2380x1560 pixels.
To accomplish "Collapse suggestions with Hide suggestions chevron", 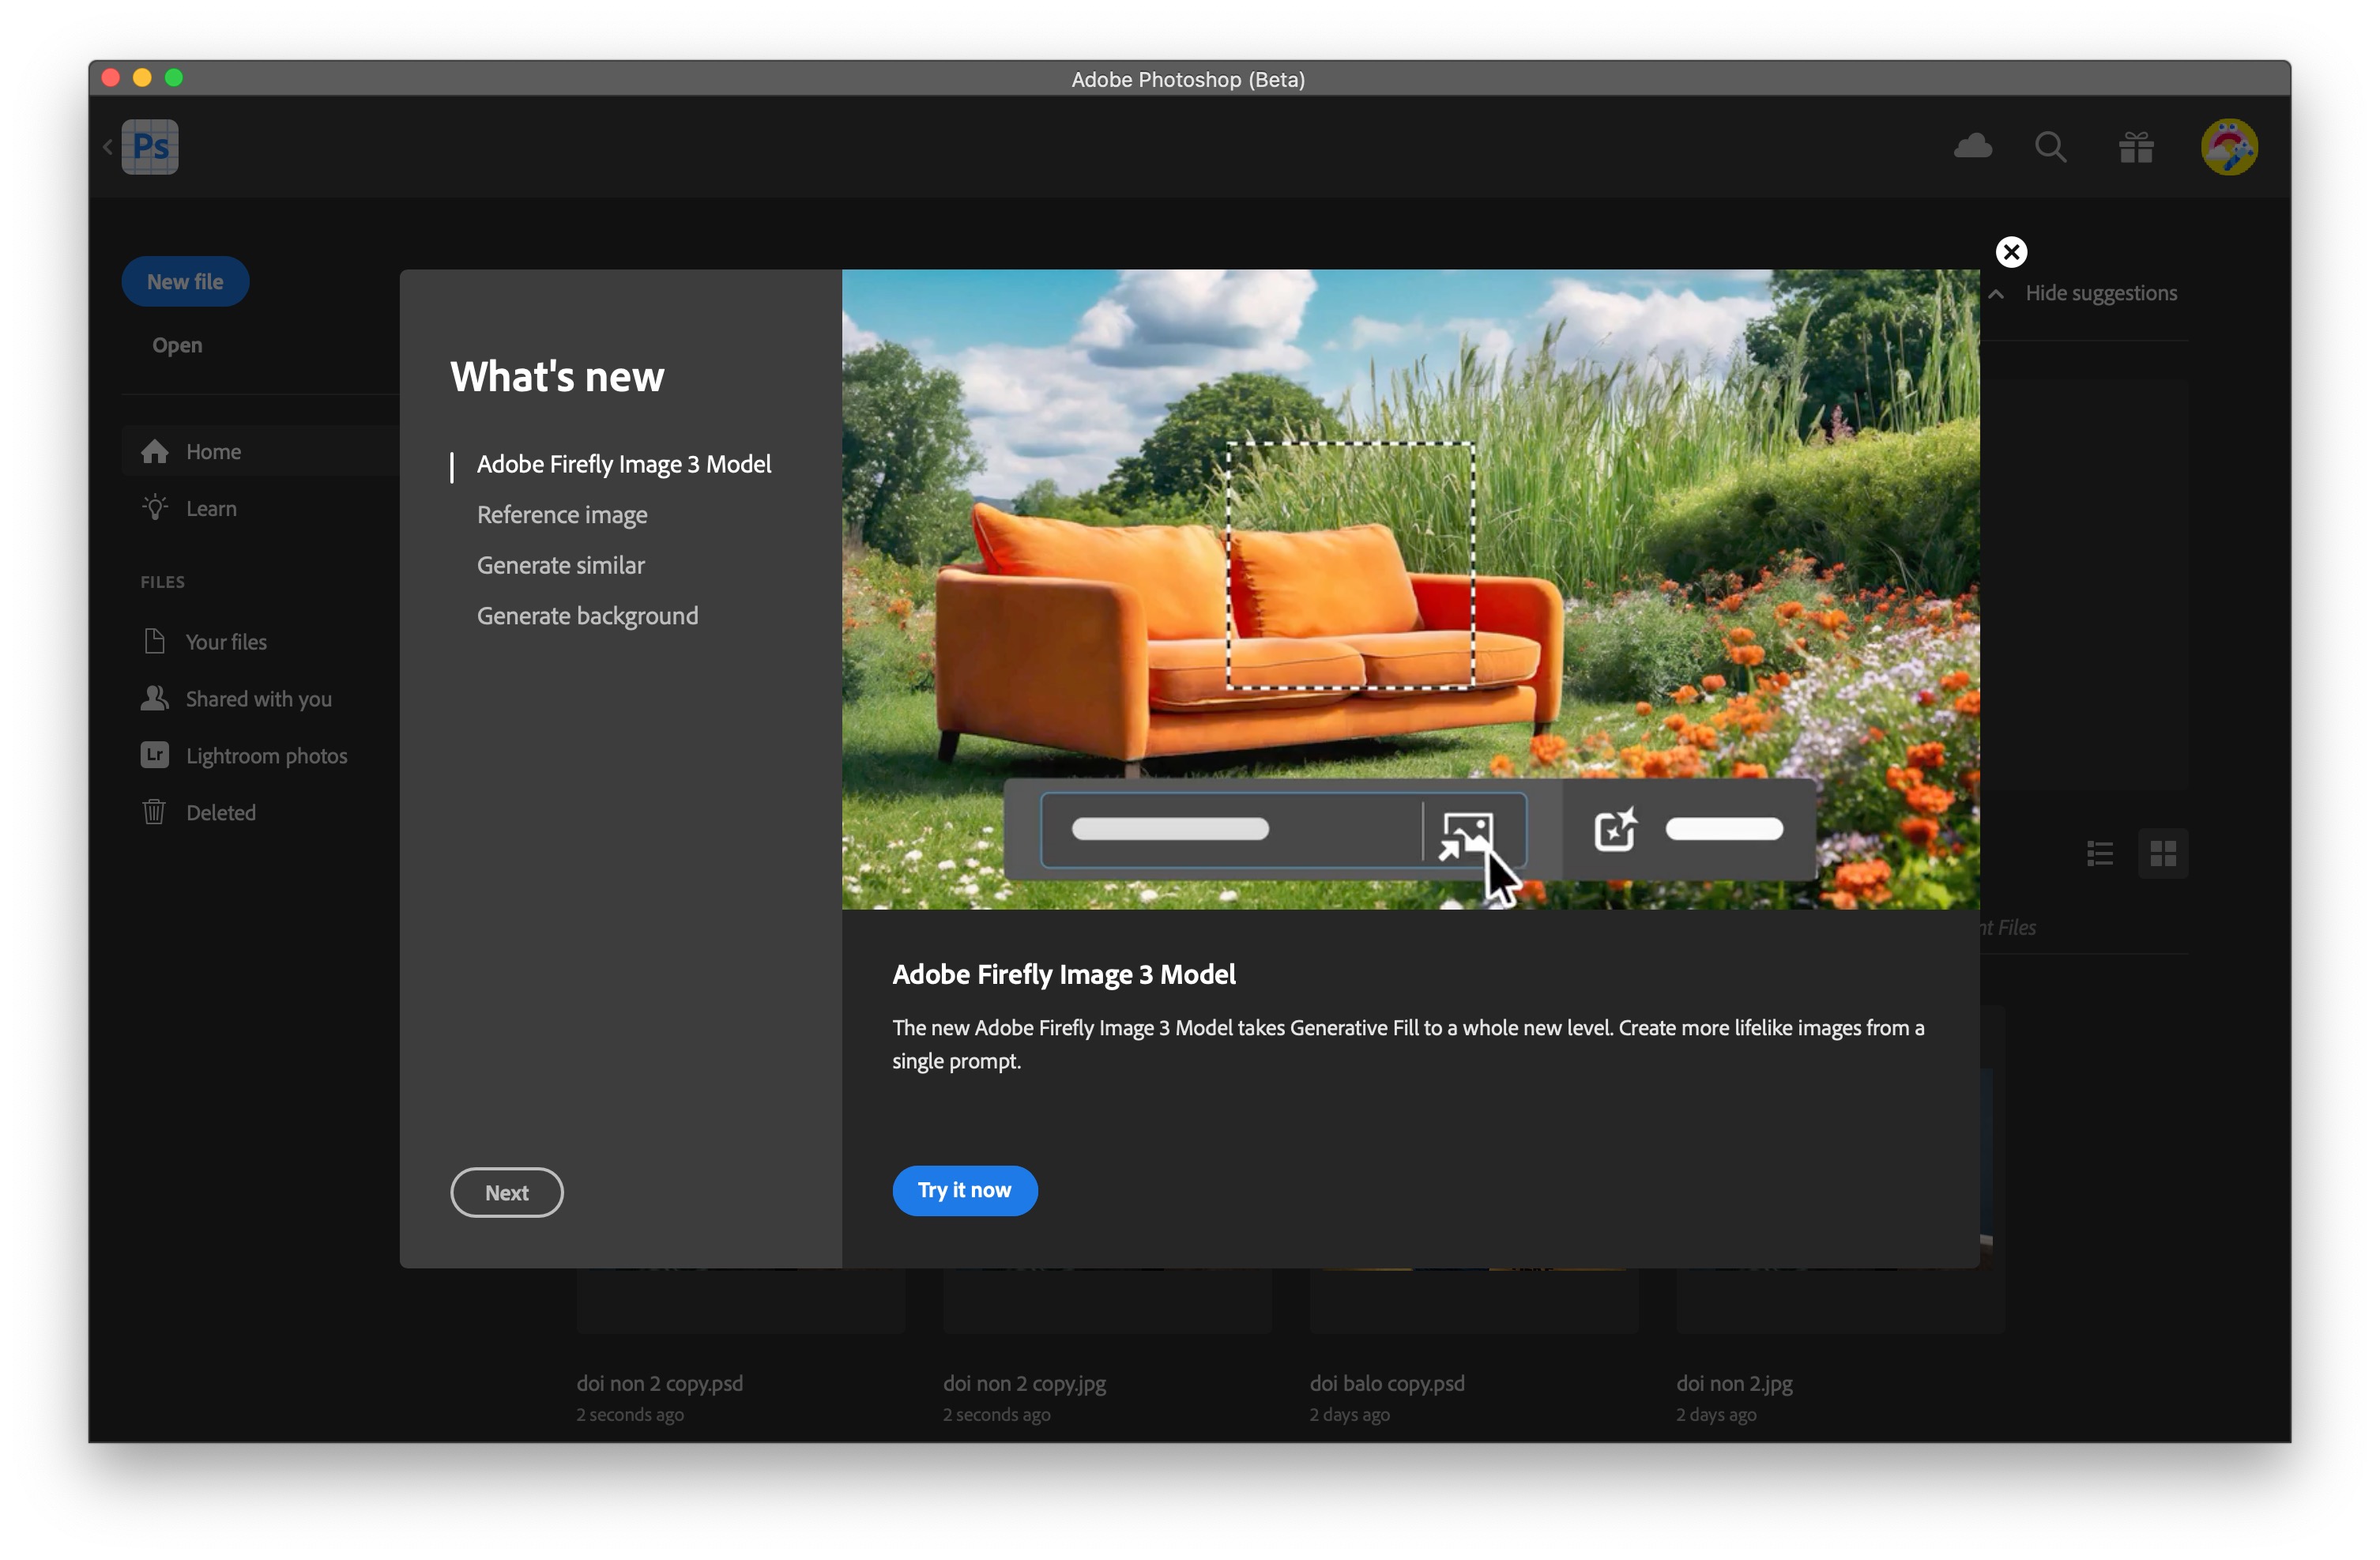I will pyautogui.click(x=1996, y=294).
